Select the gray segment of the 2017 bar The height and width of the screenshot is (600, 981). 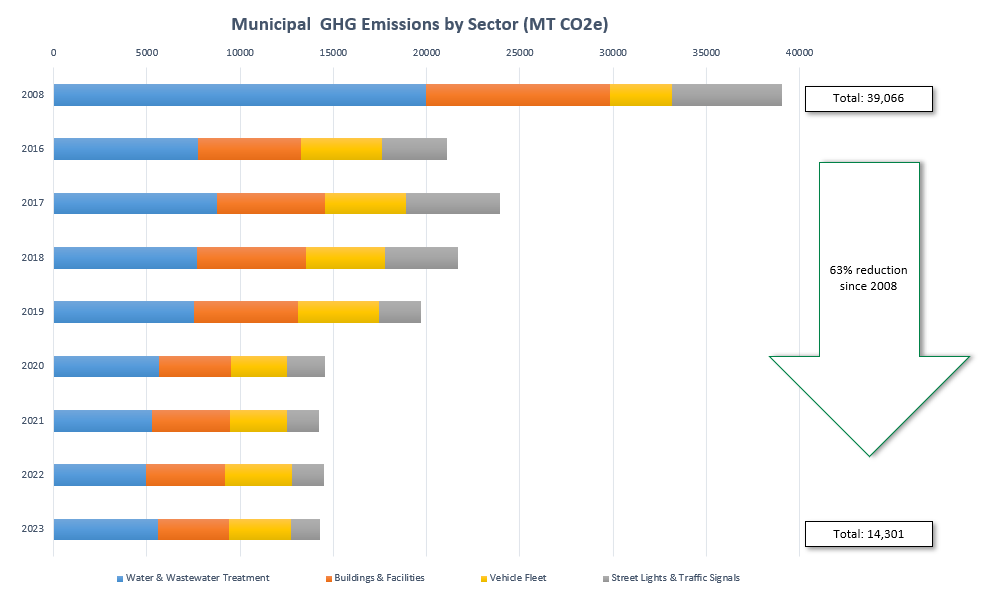pos(452,203)
